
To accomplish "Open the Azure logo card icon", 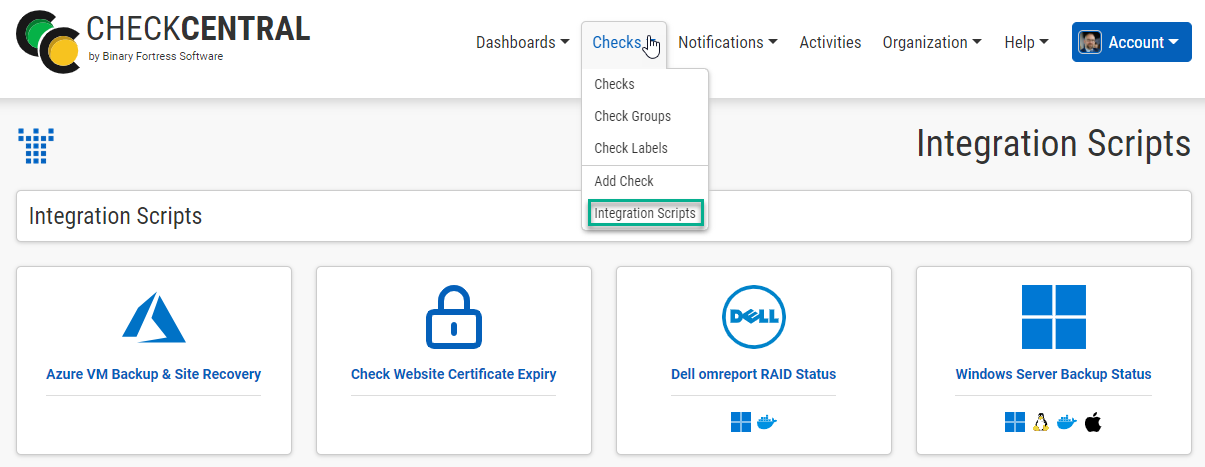I will [154, 318].
